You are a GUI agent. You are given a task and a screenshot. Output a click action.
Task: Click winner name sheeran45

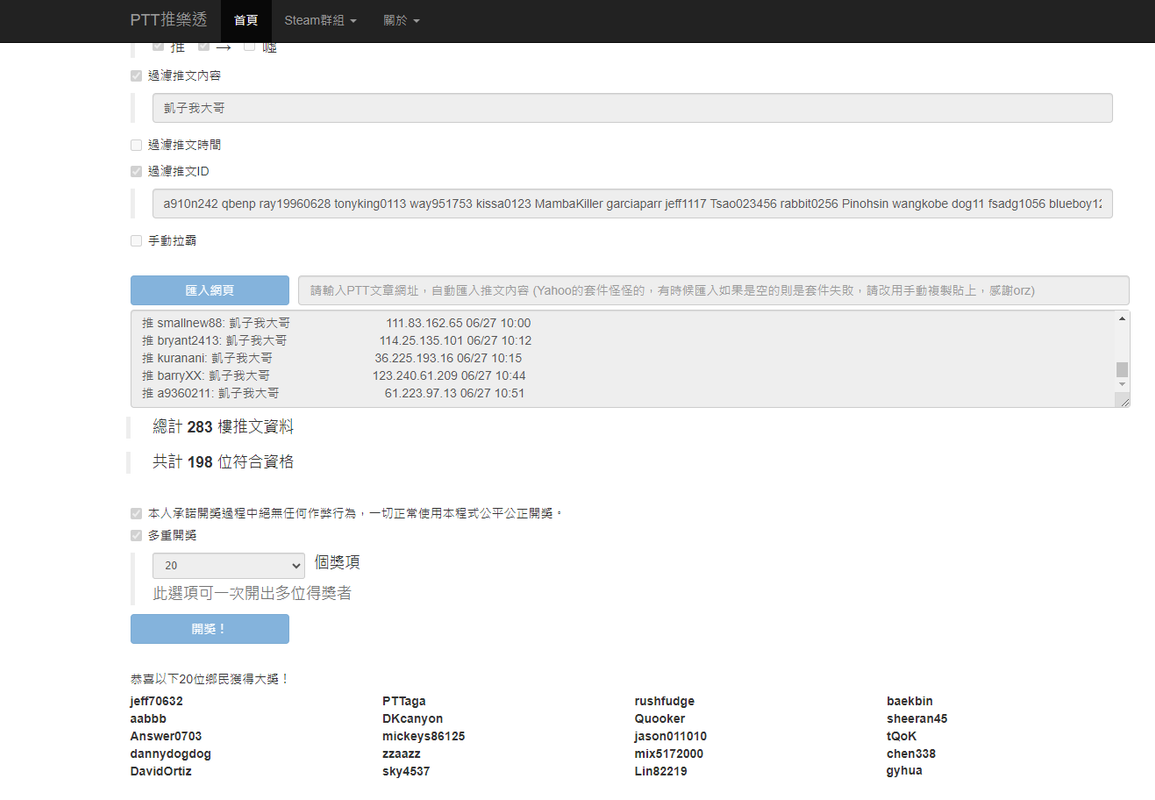pyautogui.click(x=917, y=719)
